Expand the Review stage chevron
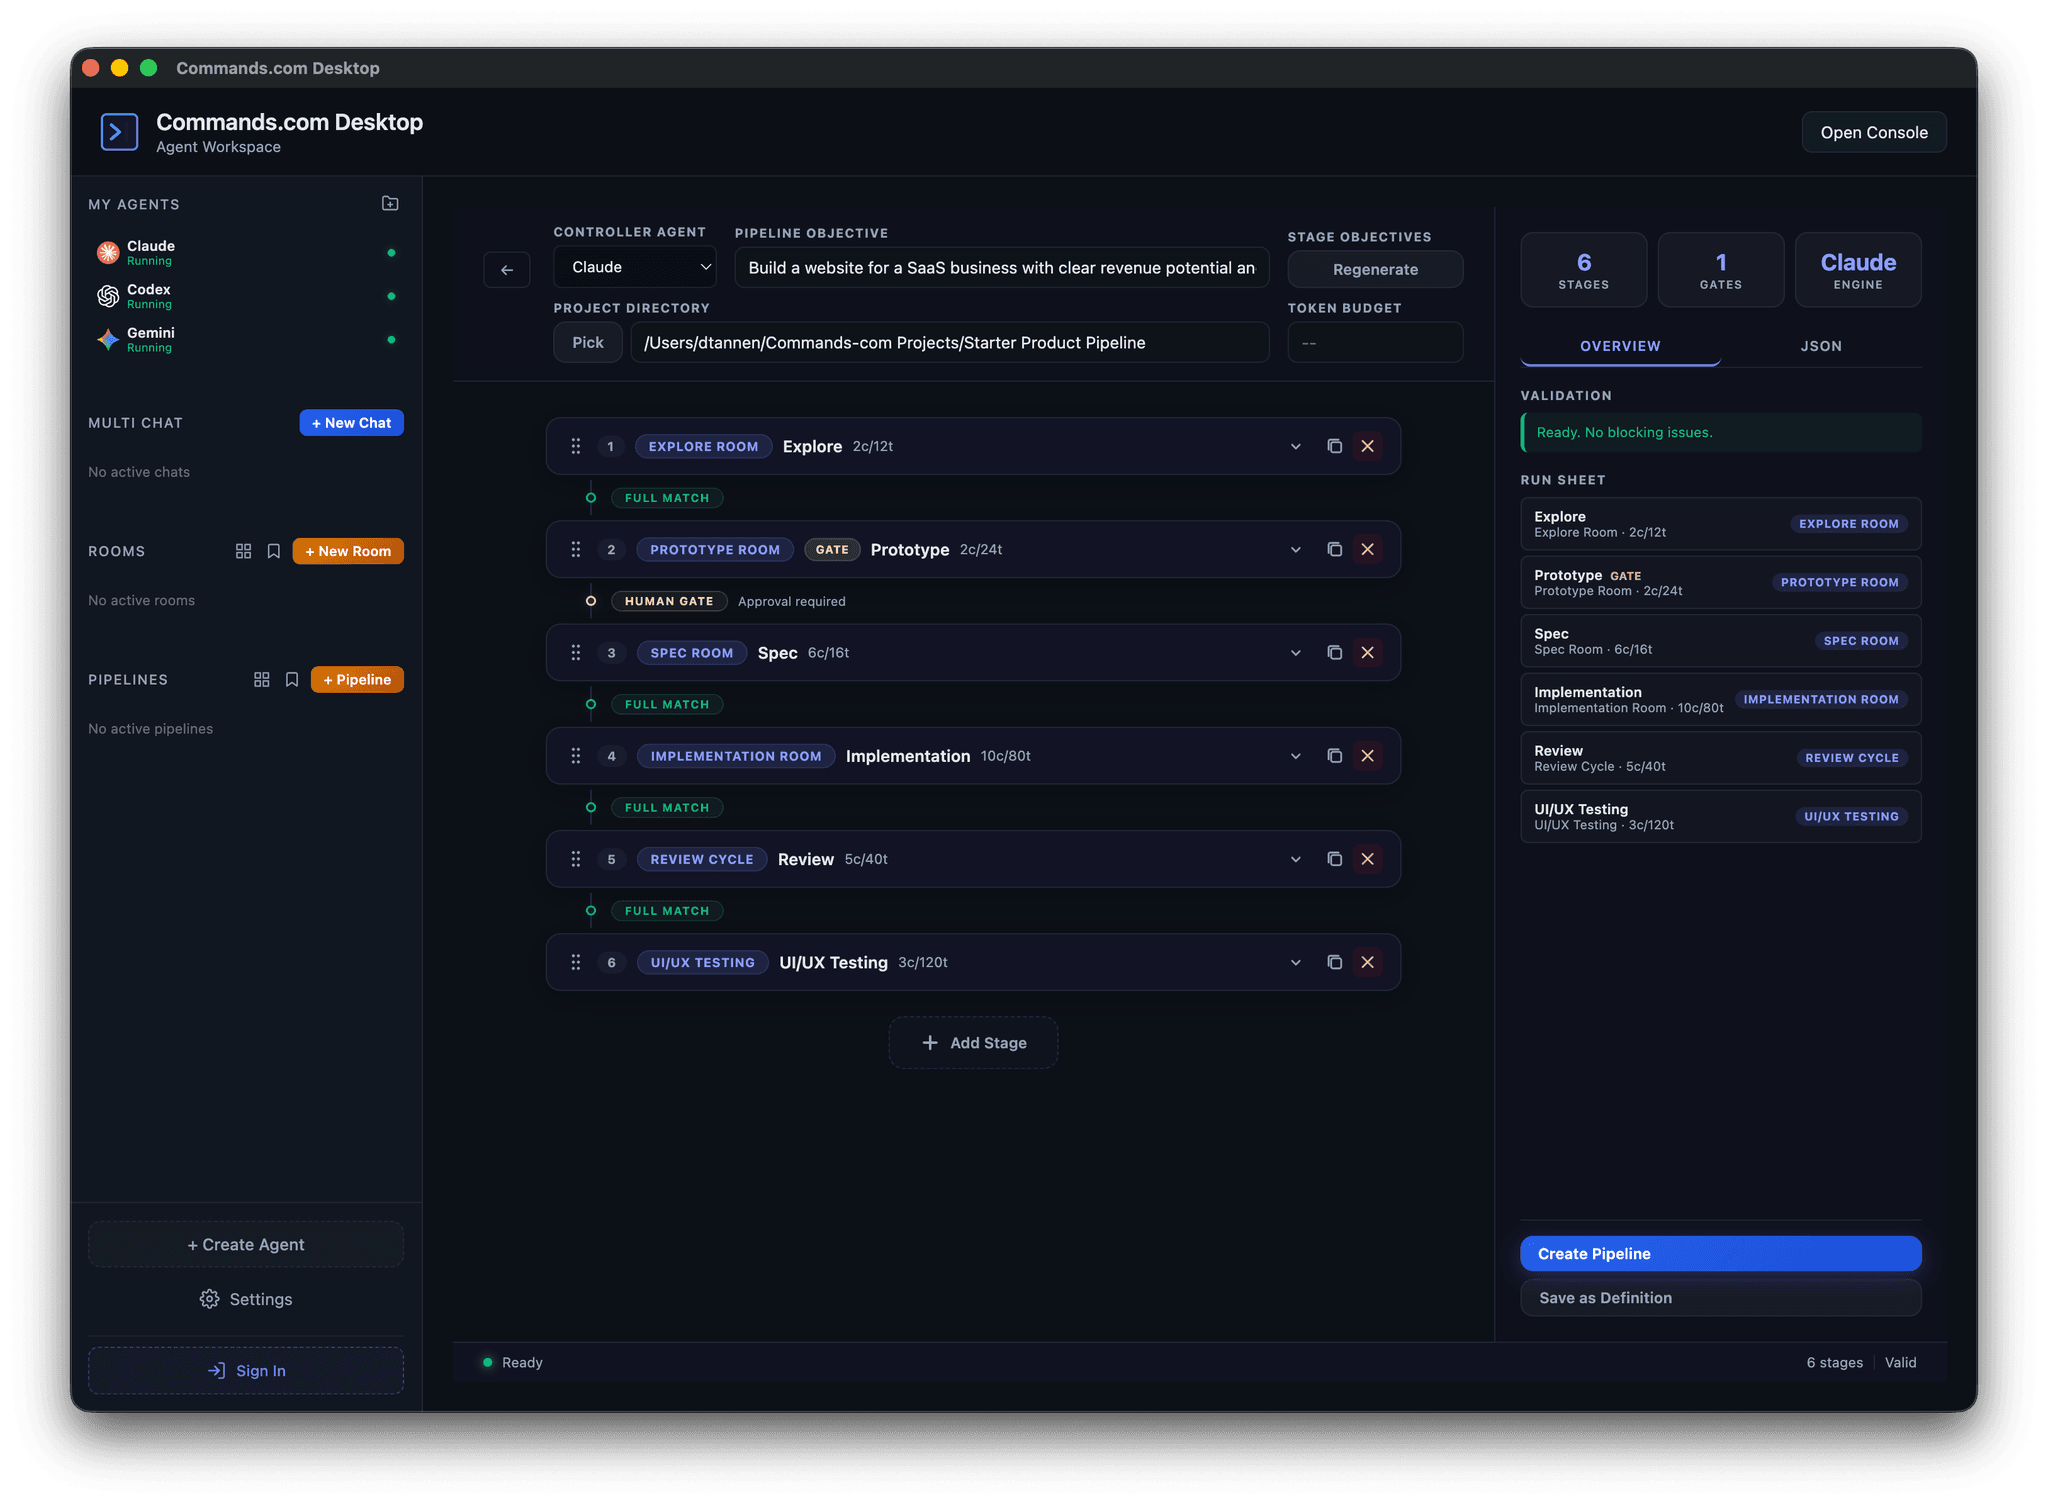Viewport: 2048px width, 1505px height. pyautogui.click(x=1295, y=859)
